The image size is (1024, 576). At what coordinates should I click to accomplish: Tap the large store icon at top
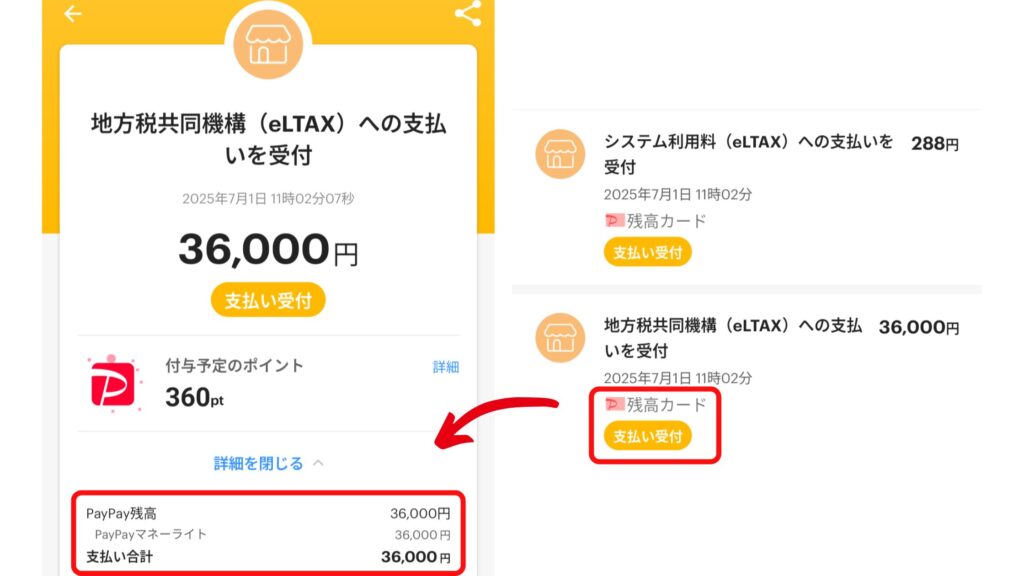click(x=268, y=44)
